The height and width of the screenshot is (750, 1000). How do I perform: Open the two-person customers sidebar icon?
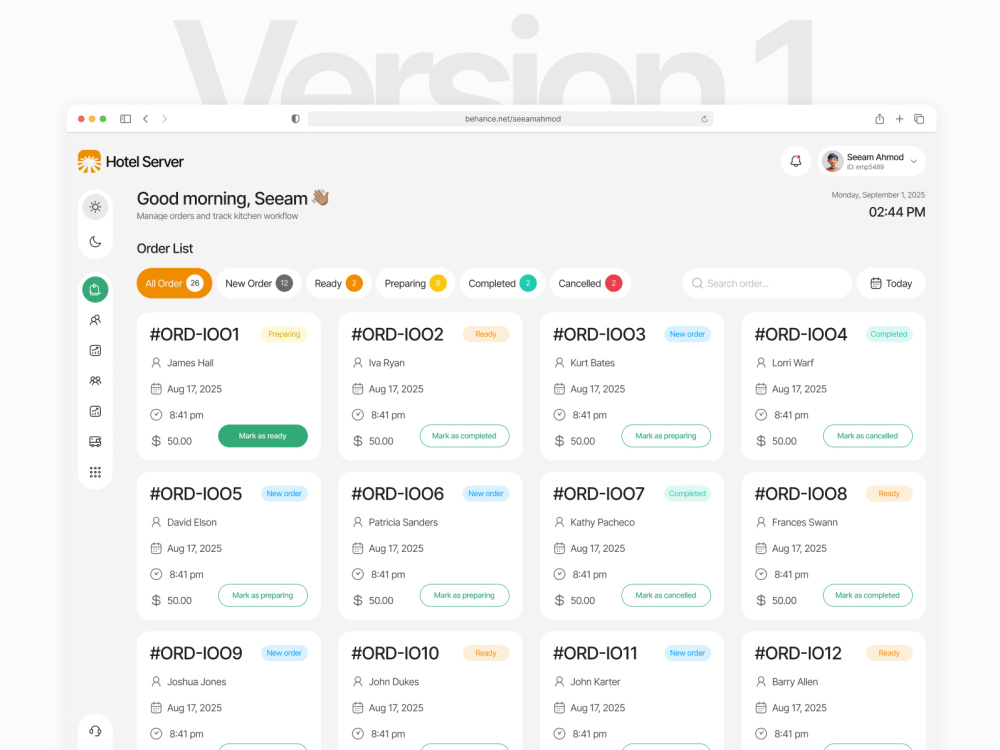click(x=95, y=320)
